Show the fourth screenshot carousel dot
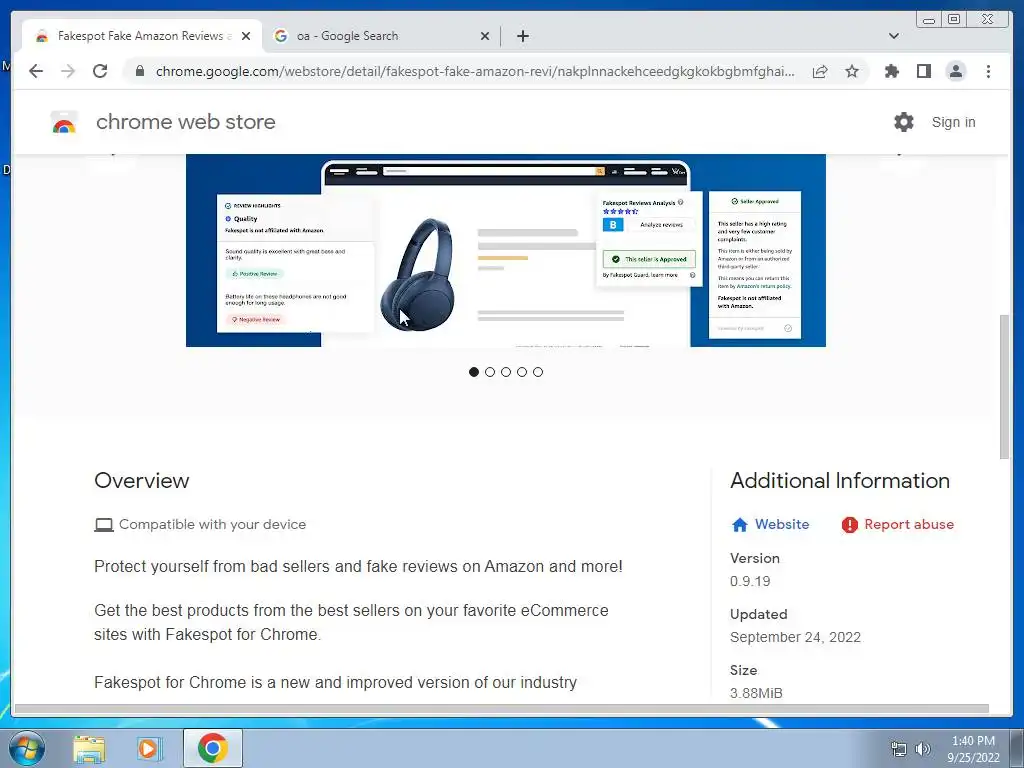The height and width of the screenshot is (768, 1024). 522,372
